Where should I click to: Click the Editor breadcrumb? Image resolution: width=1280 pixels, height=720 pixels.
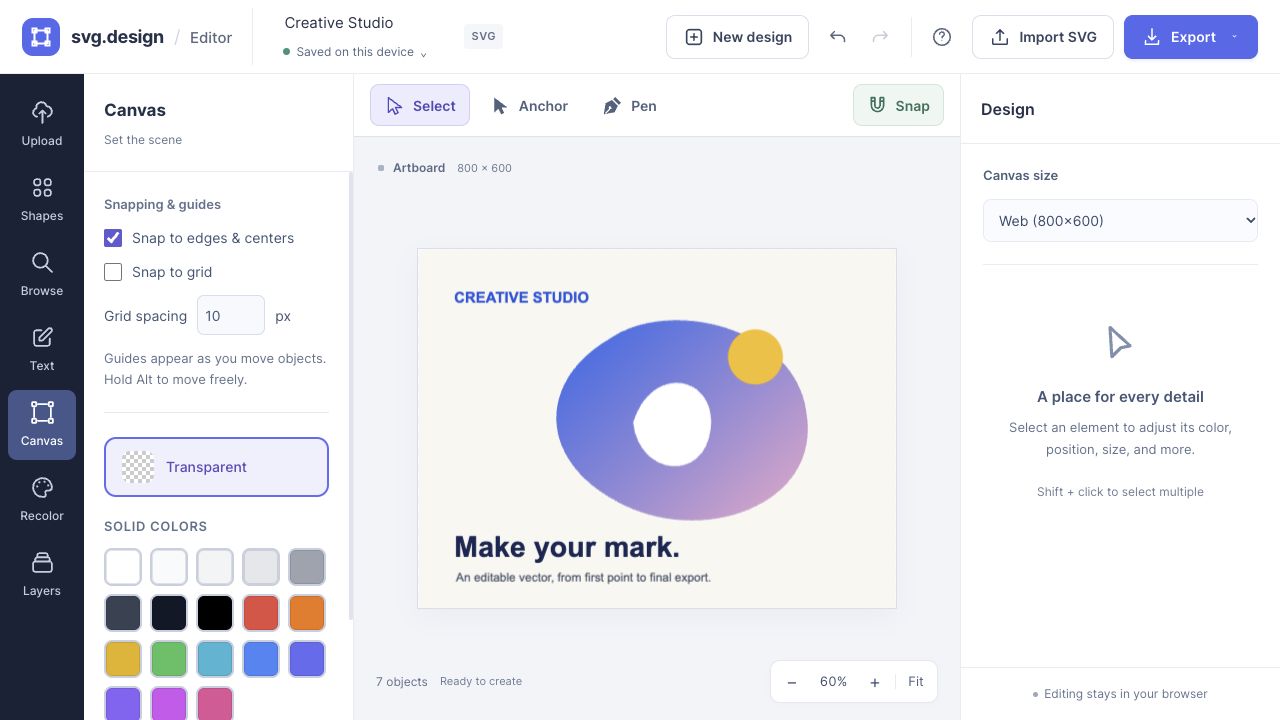tap(211, 37)
